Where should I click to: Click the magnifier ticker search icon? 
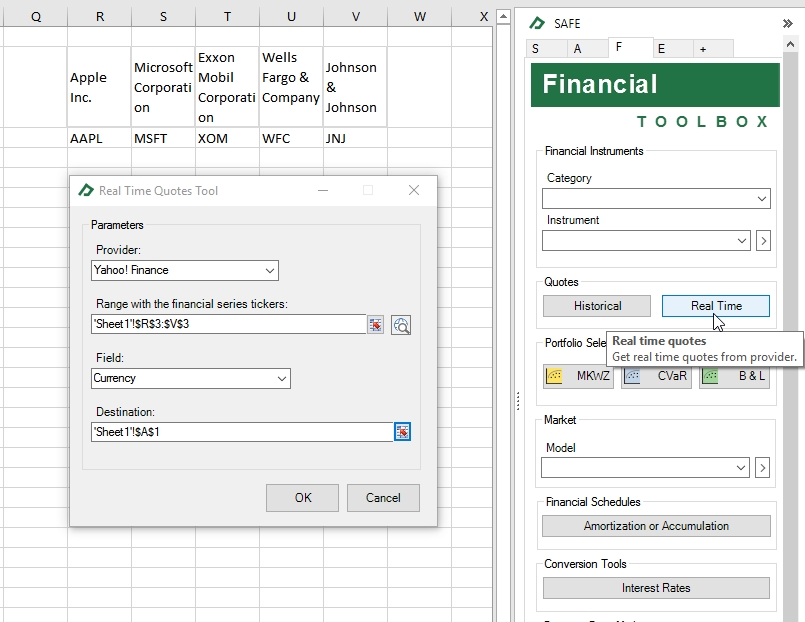tap(401, 324)
